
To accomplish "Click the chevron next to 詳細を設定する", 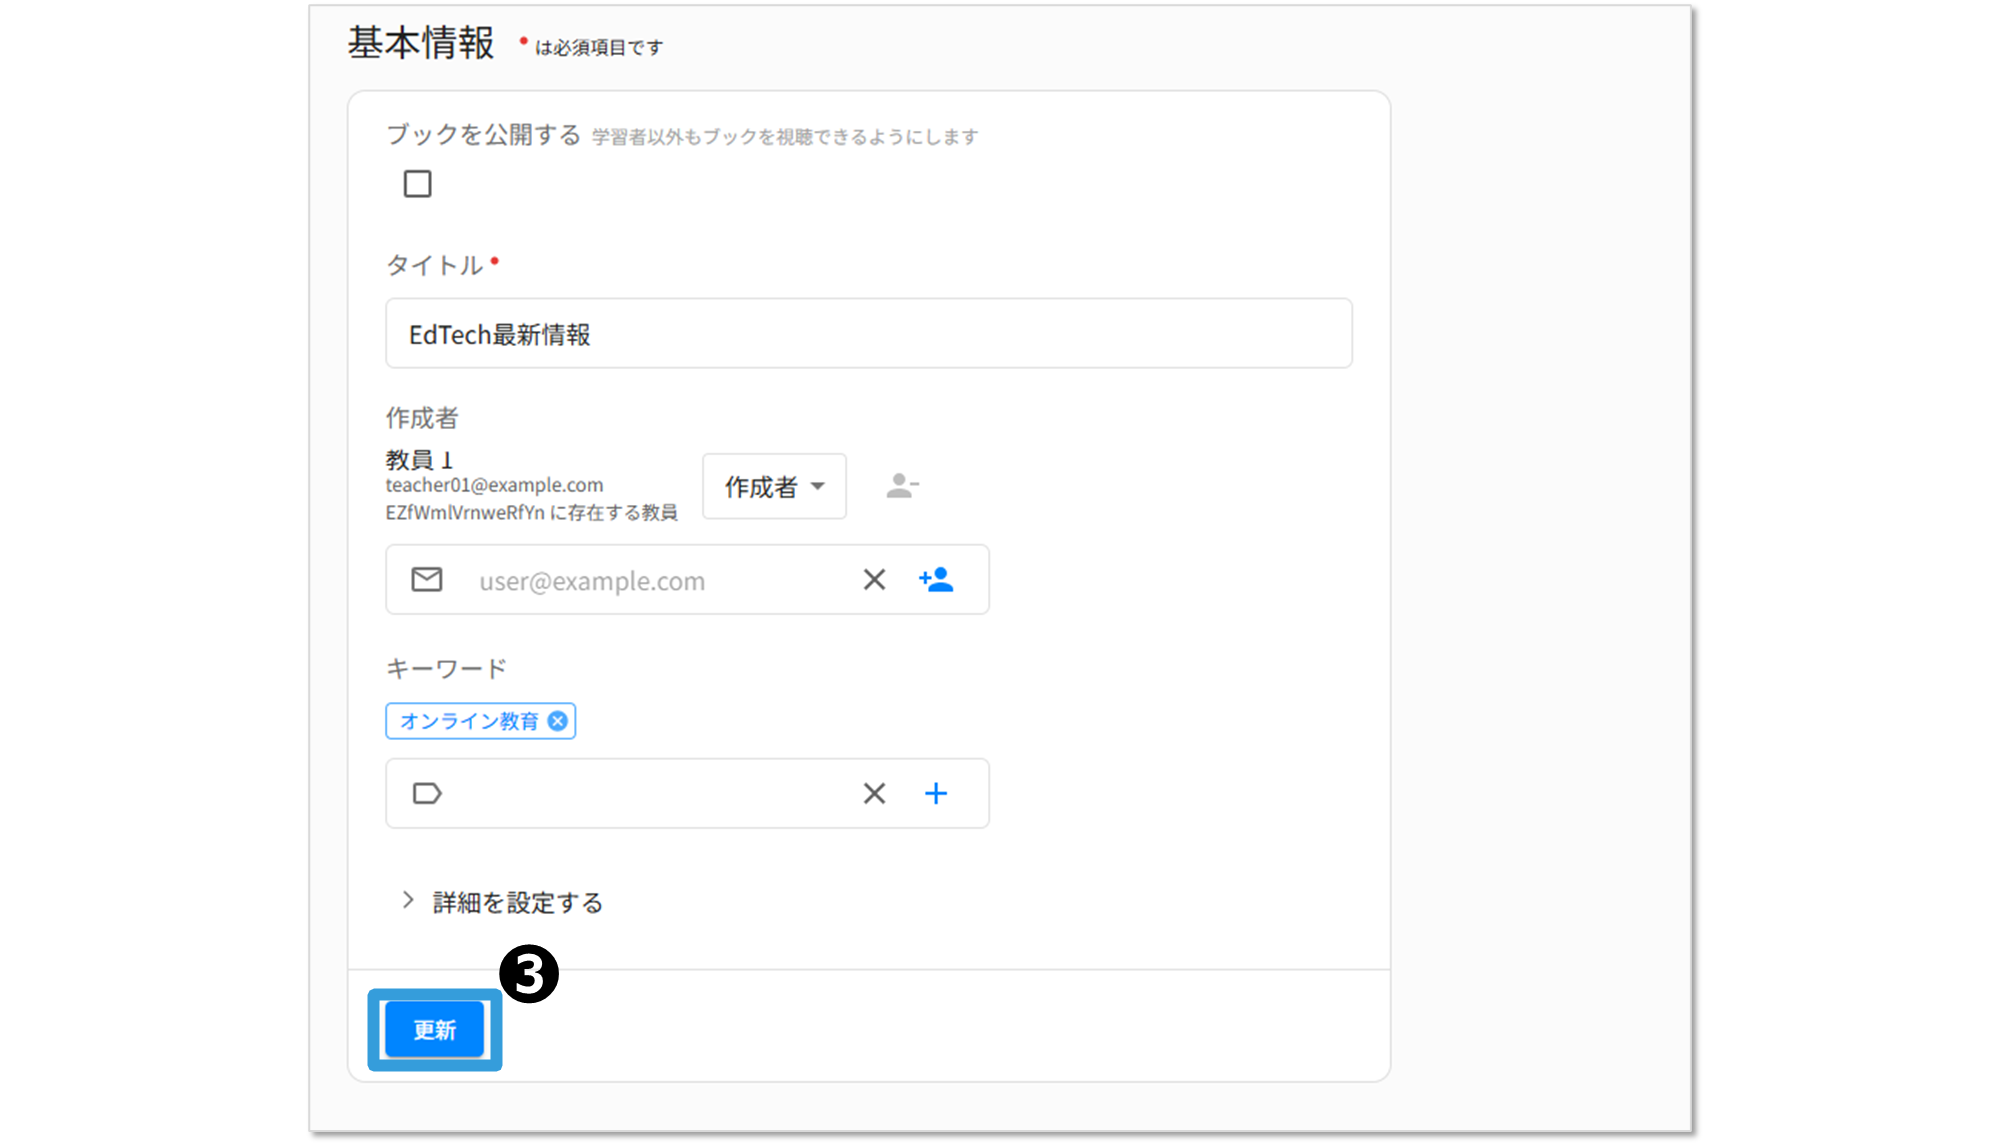I will point(408,901).
